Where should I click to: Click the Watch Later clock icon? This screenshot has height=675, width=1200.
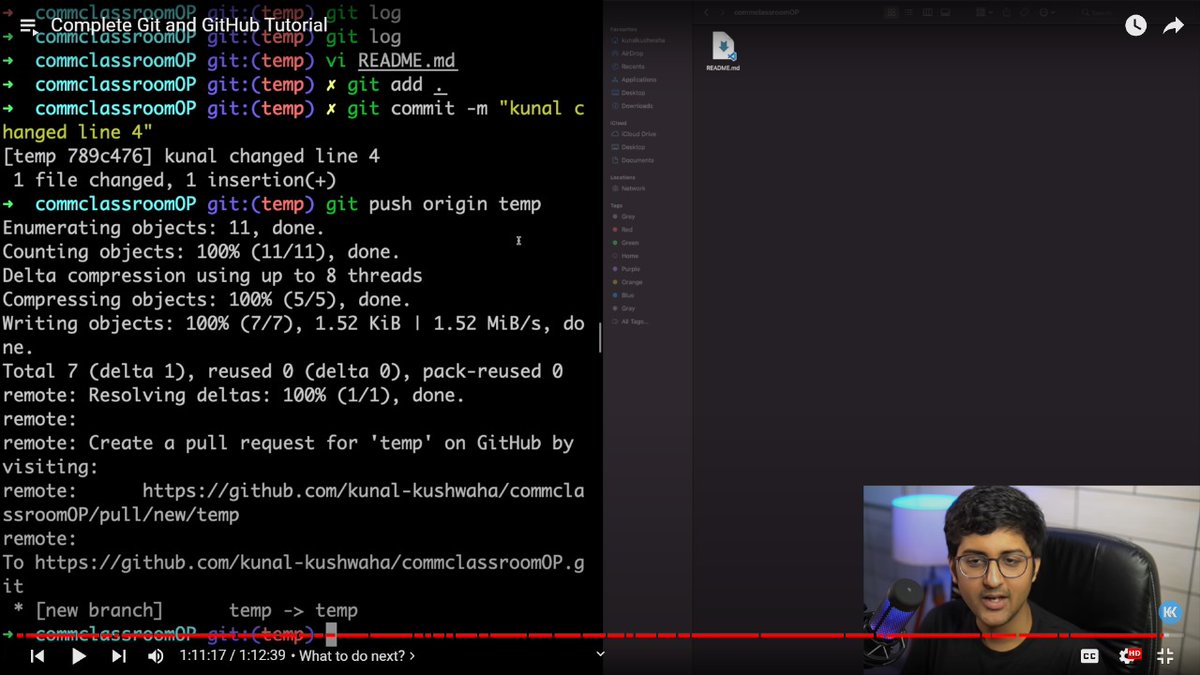tap(1136, 26)
